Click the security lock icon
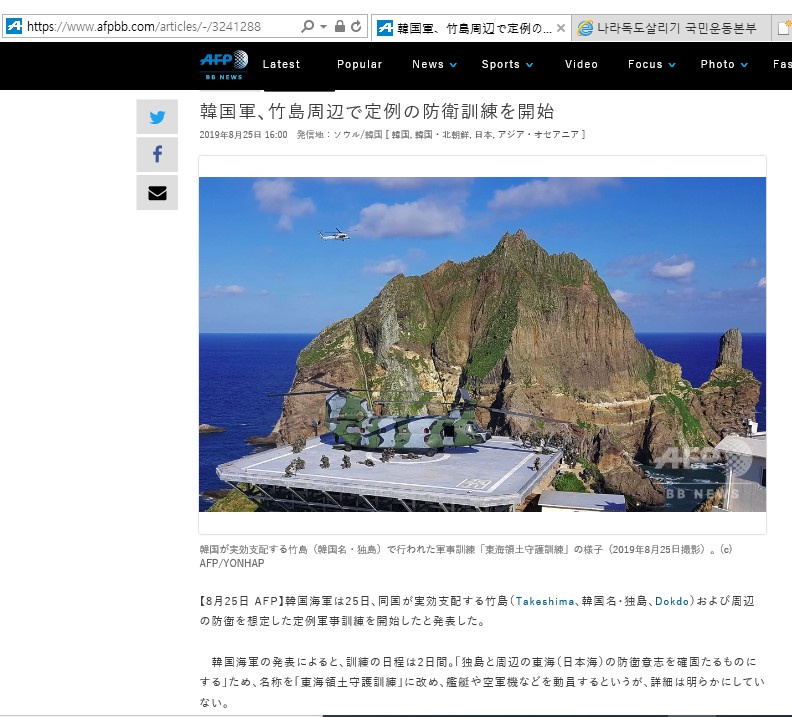The image size is (792, 717). [340, 27]
